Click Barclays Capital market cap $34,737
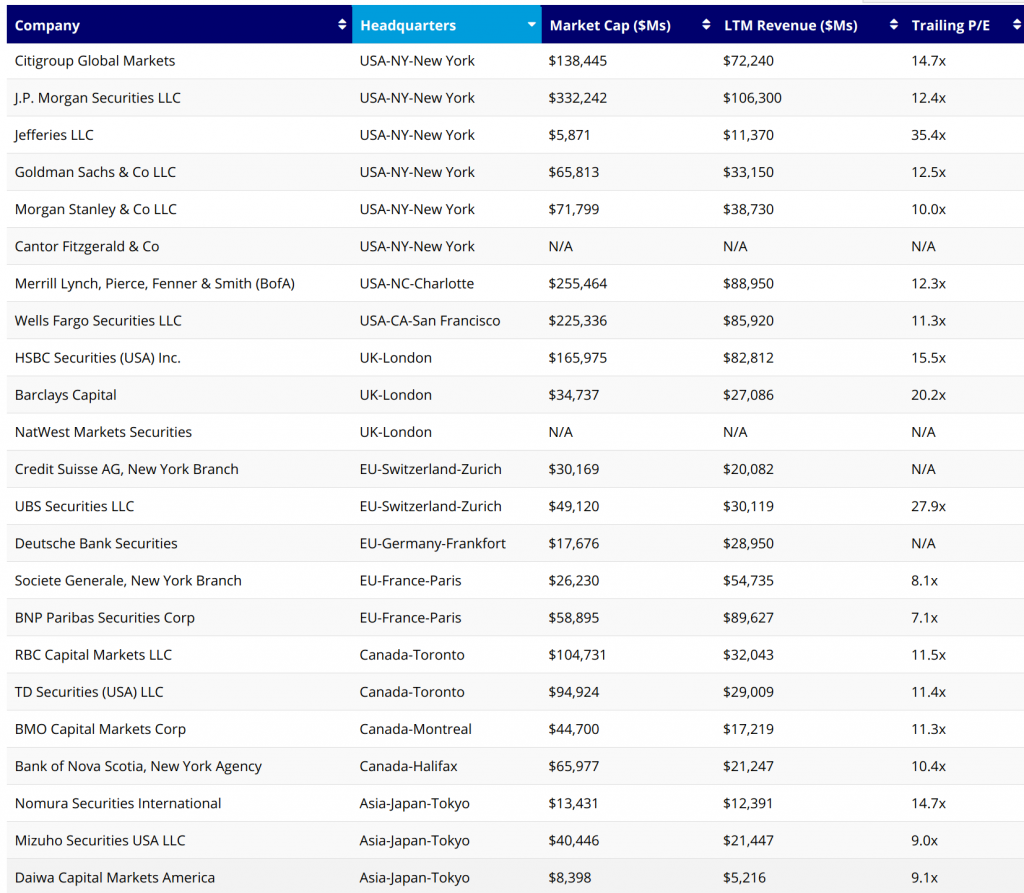The height and width of the screenshot is (893, 1024). coord(574,395)
